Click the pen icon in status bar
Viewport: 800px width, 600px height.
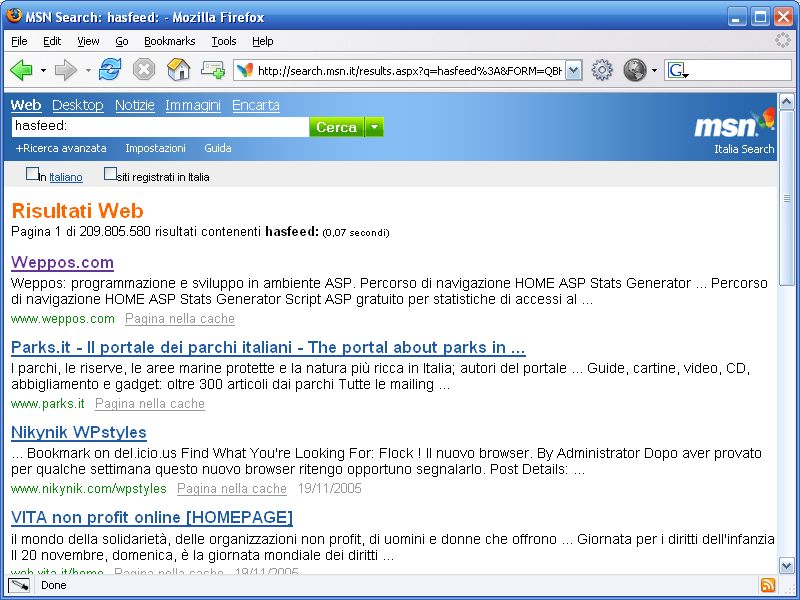[19, 585]
